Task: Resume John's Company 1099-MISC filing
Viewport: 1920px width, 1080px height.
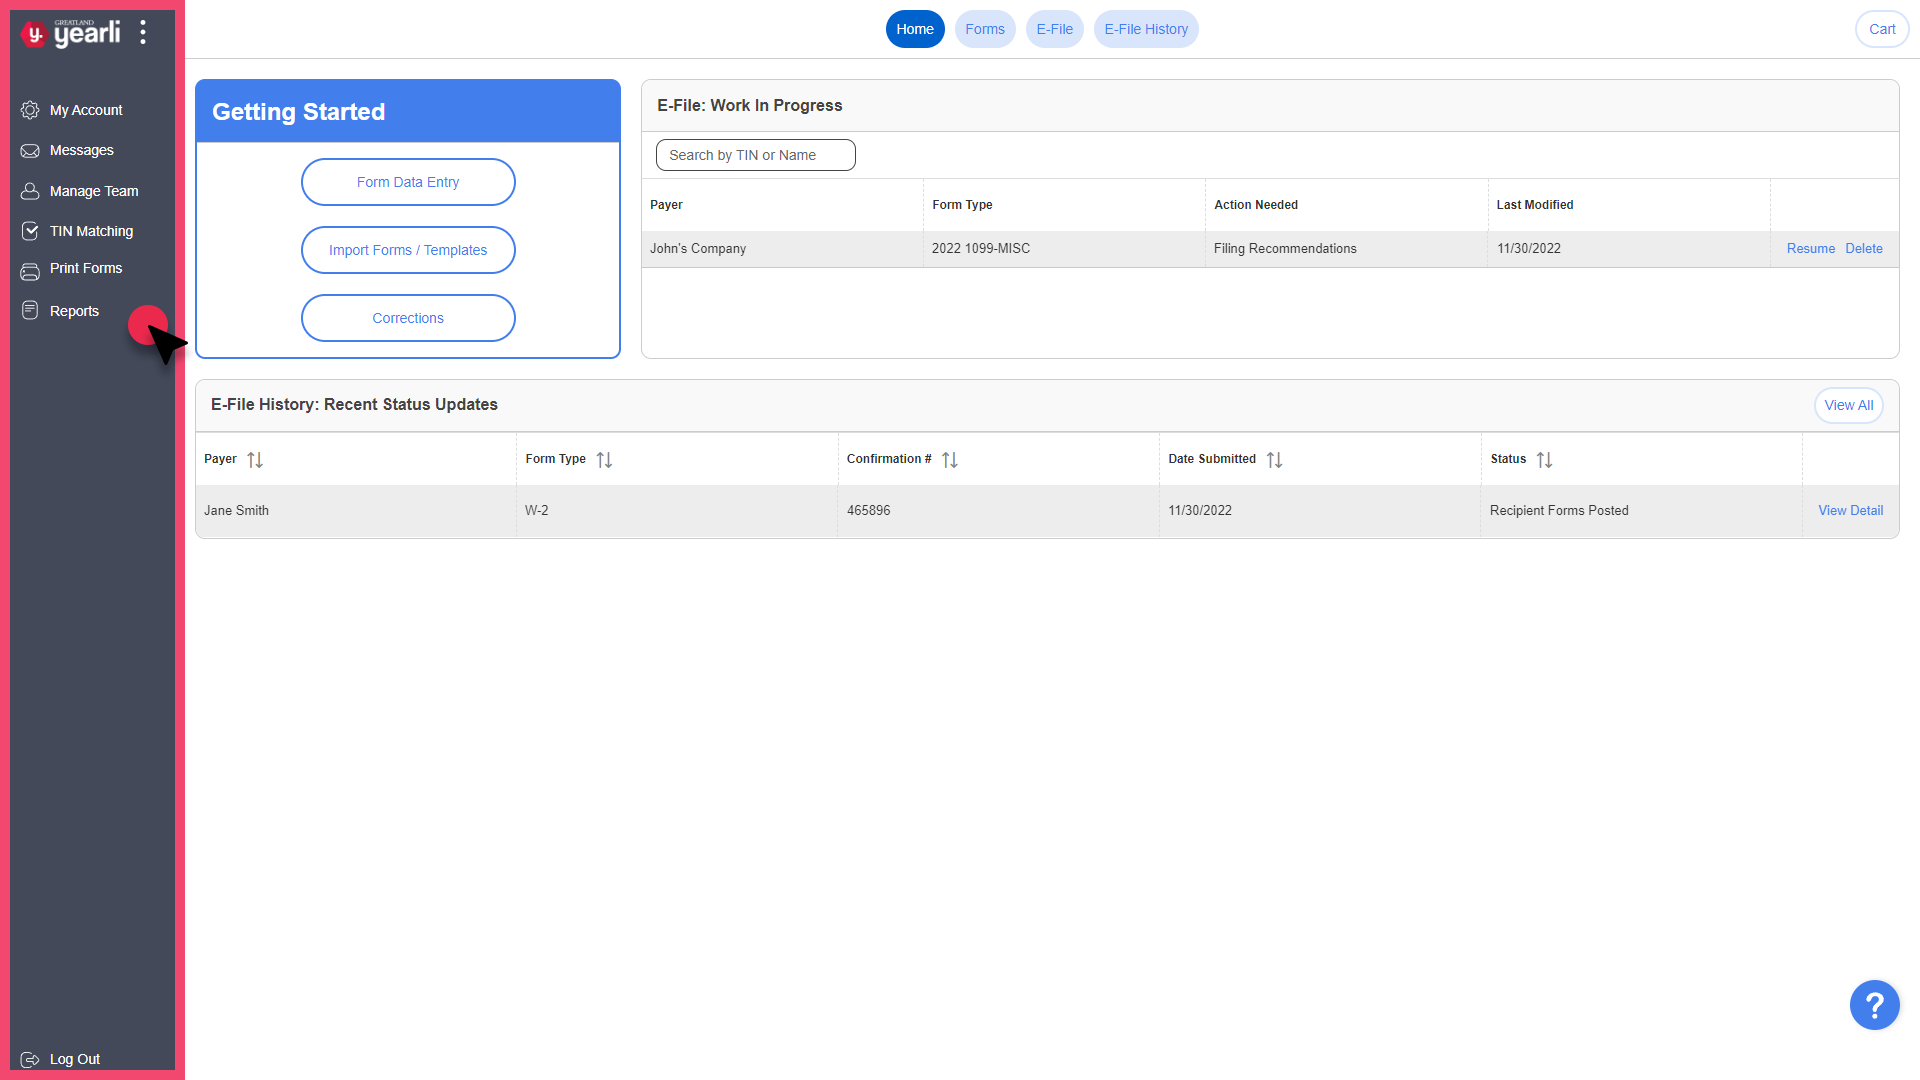Action: point(1810,248)
